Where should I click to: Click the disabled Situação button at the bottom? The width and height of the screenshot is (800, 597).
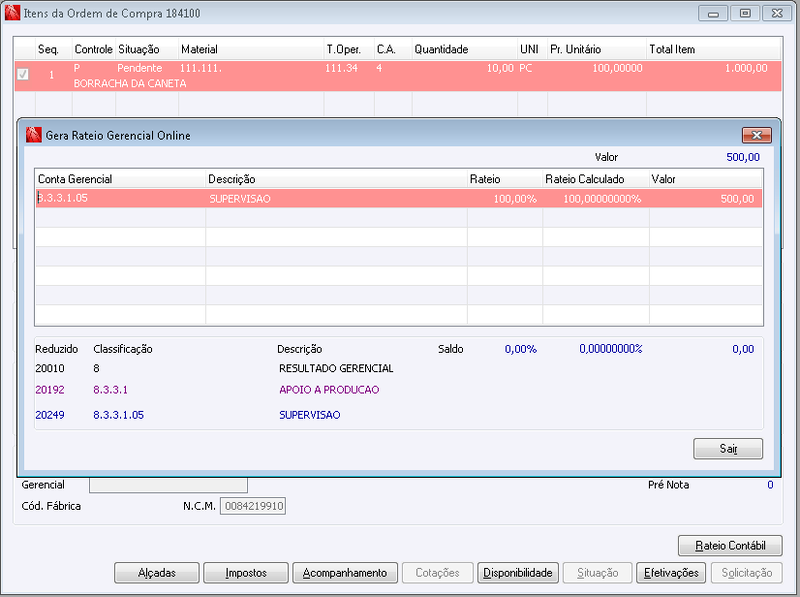point(597,573)
